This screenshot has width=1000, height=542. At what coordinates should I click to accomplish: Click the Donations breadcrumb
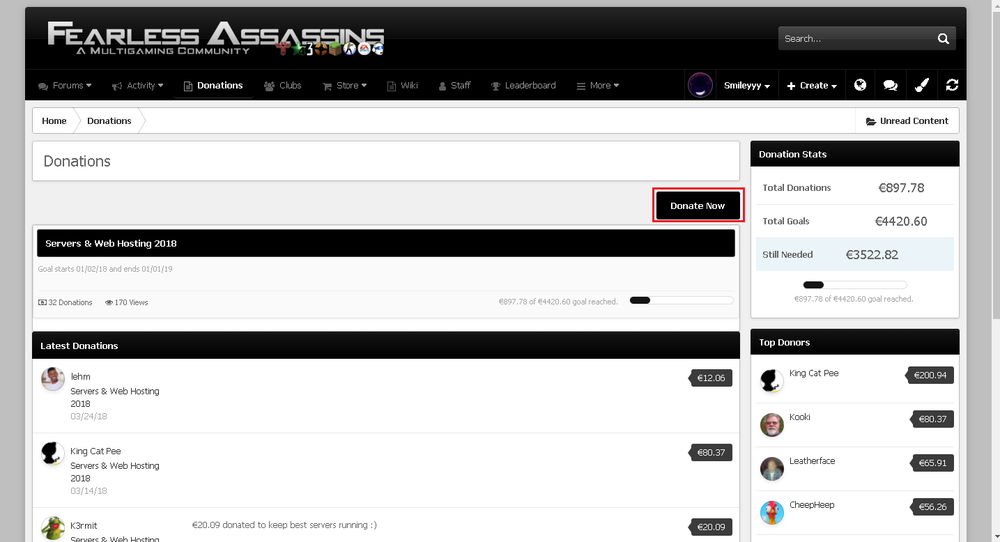click(x=109, y=121)
